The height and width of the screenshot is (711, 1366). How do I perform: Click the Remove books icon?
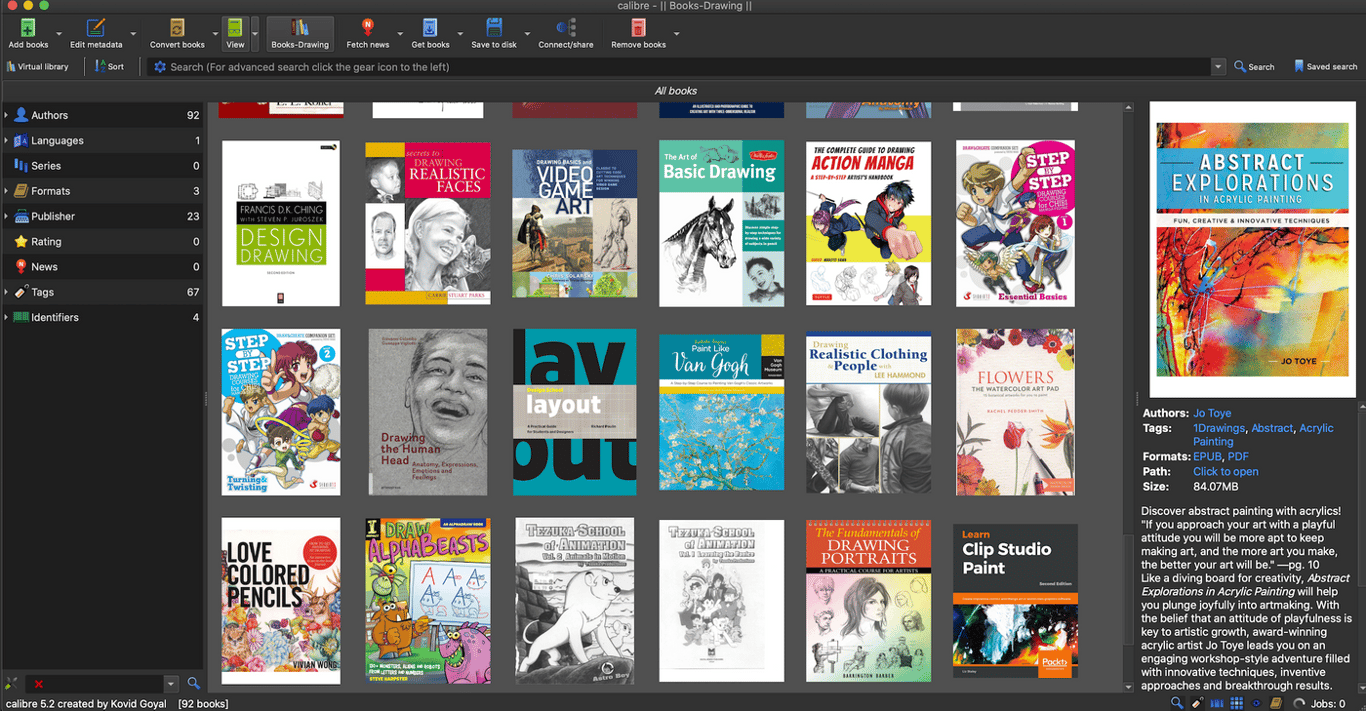tap(638, 28)
